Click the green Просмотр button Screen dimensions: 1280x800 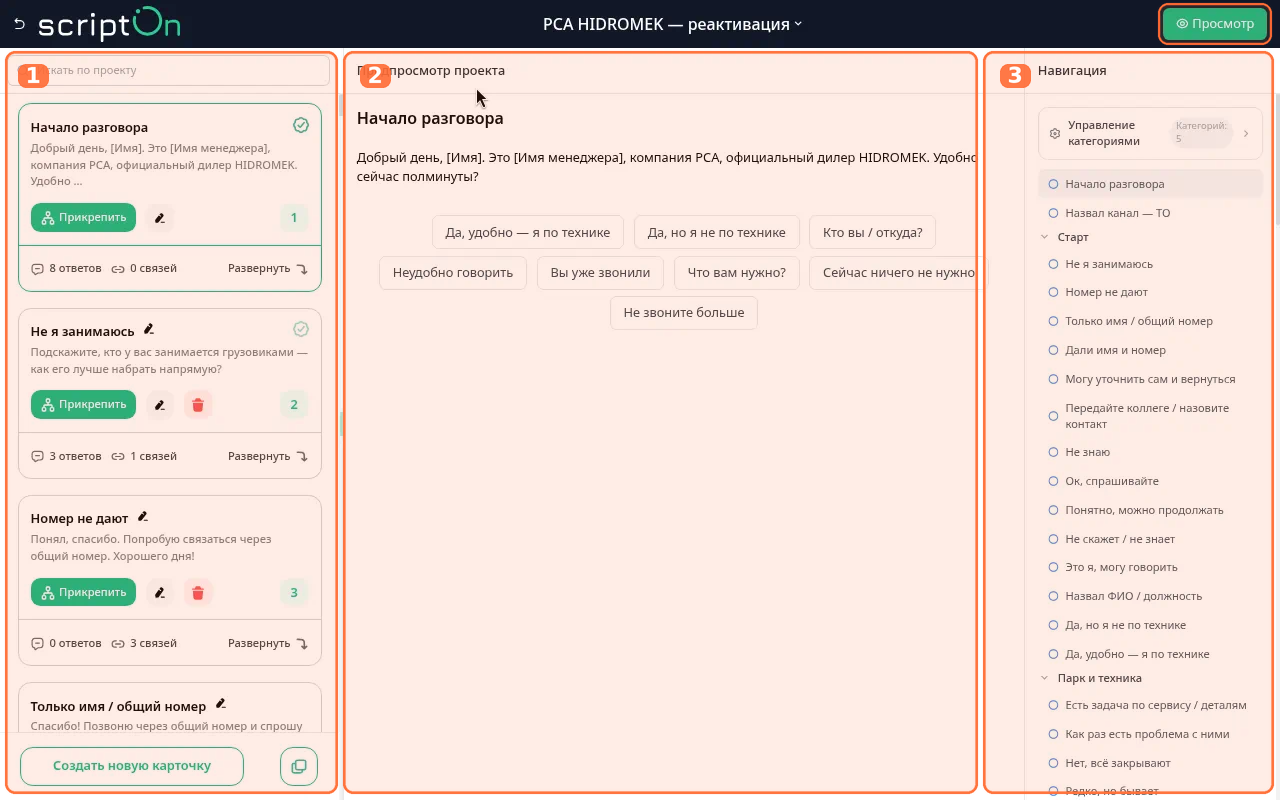pos(1215,24)
